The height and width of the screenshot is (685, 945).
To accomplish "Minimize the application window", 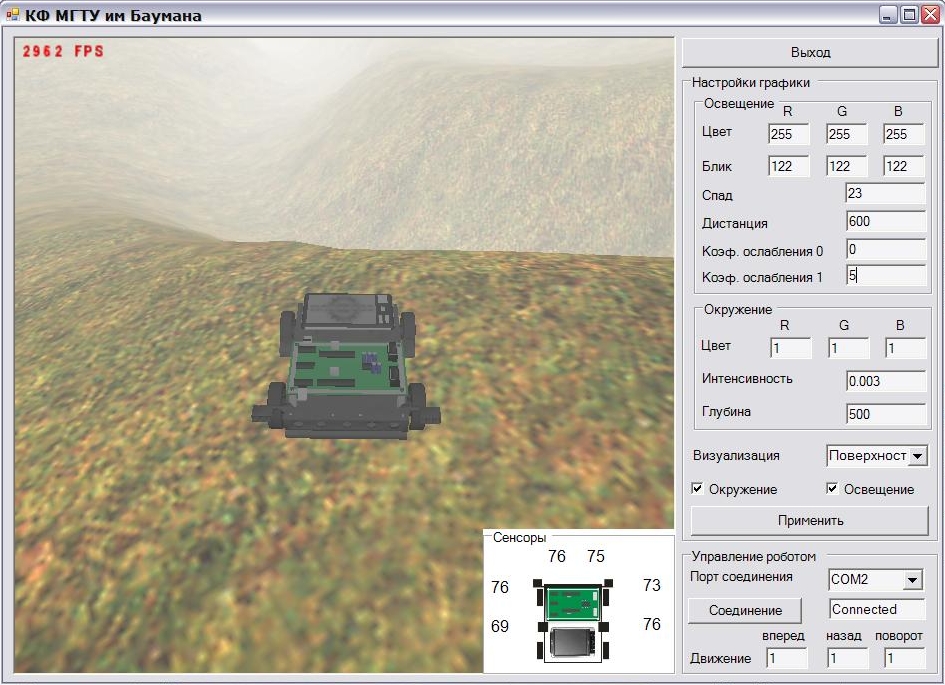I will click(x=888, y=15).
